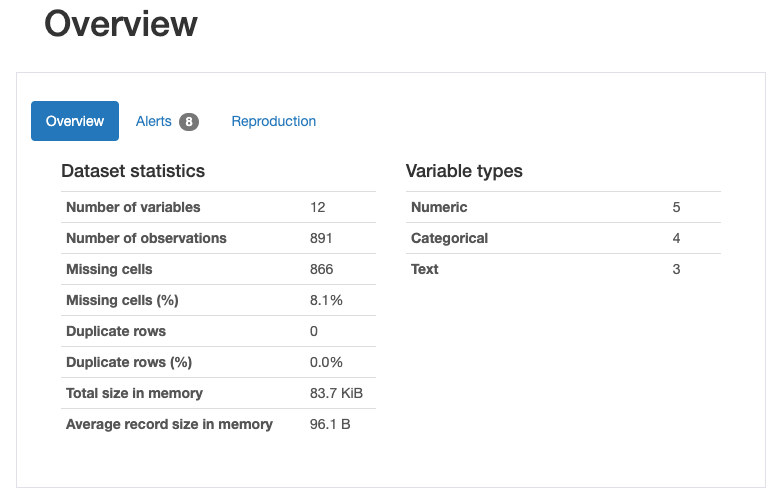Click the observations value 891
The height and width of the screenshot is (501, 778).
(321, 238)
